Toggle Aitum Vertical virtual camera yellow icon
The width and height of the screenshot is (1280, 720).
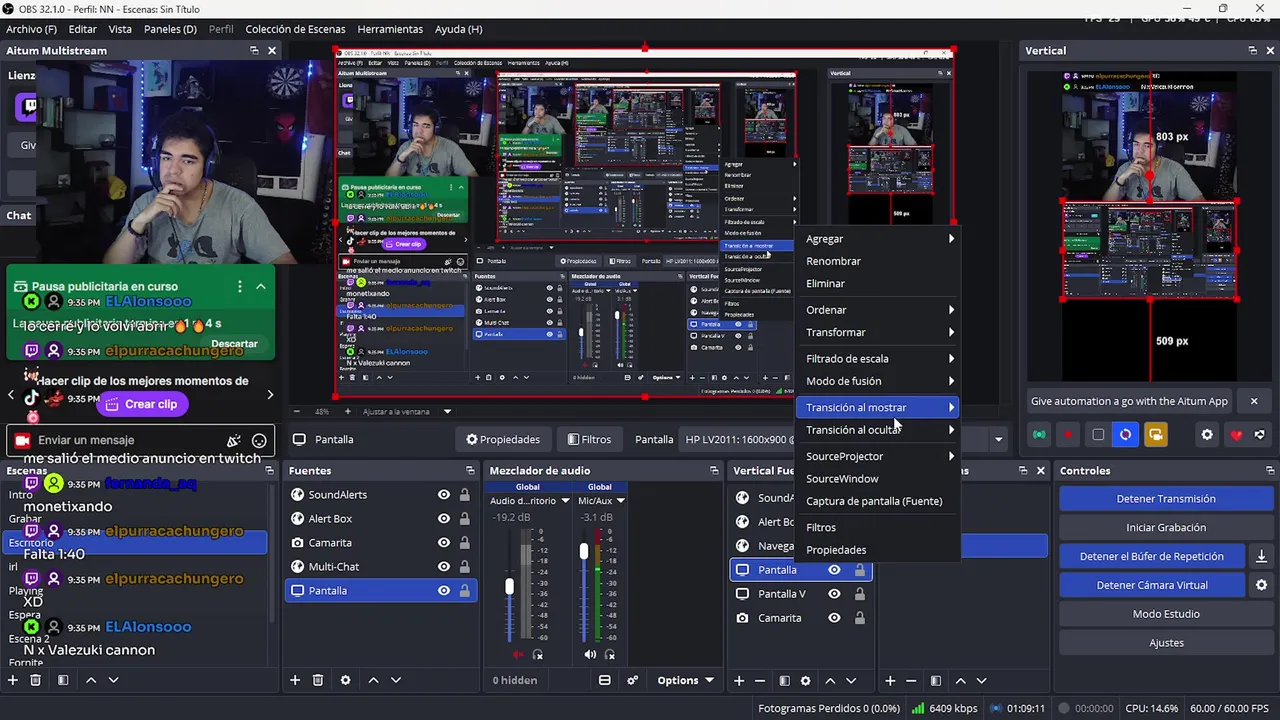tap(1155, 435)
